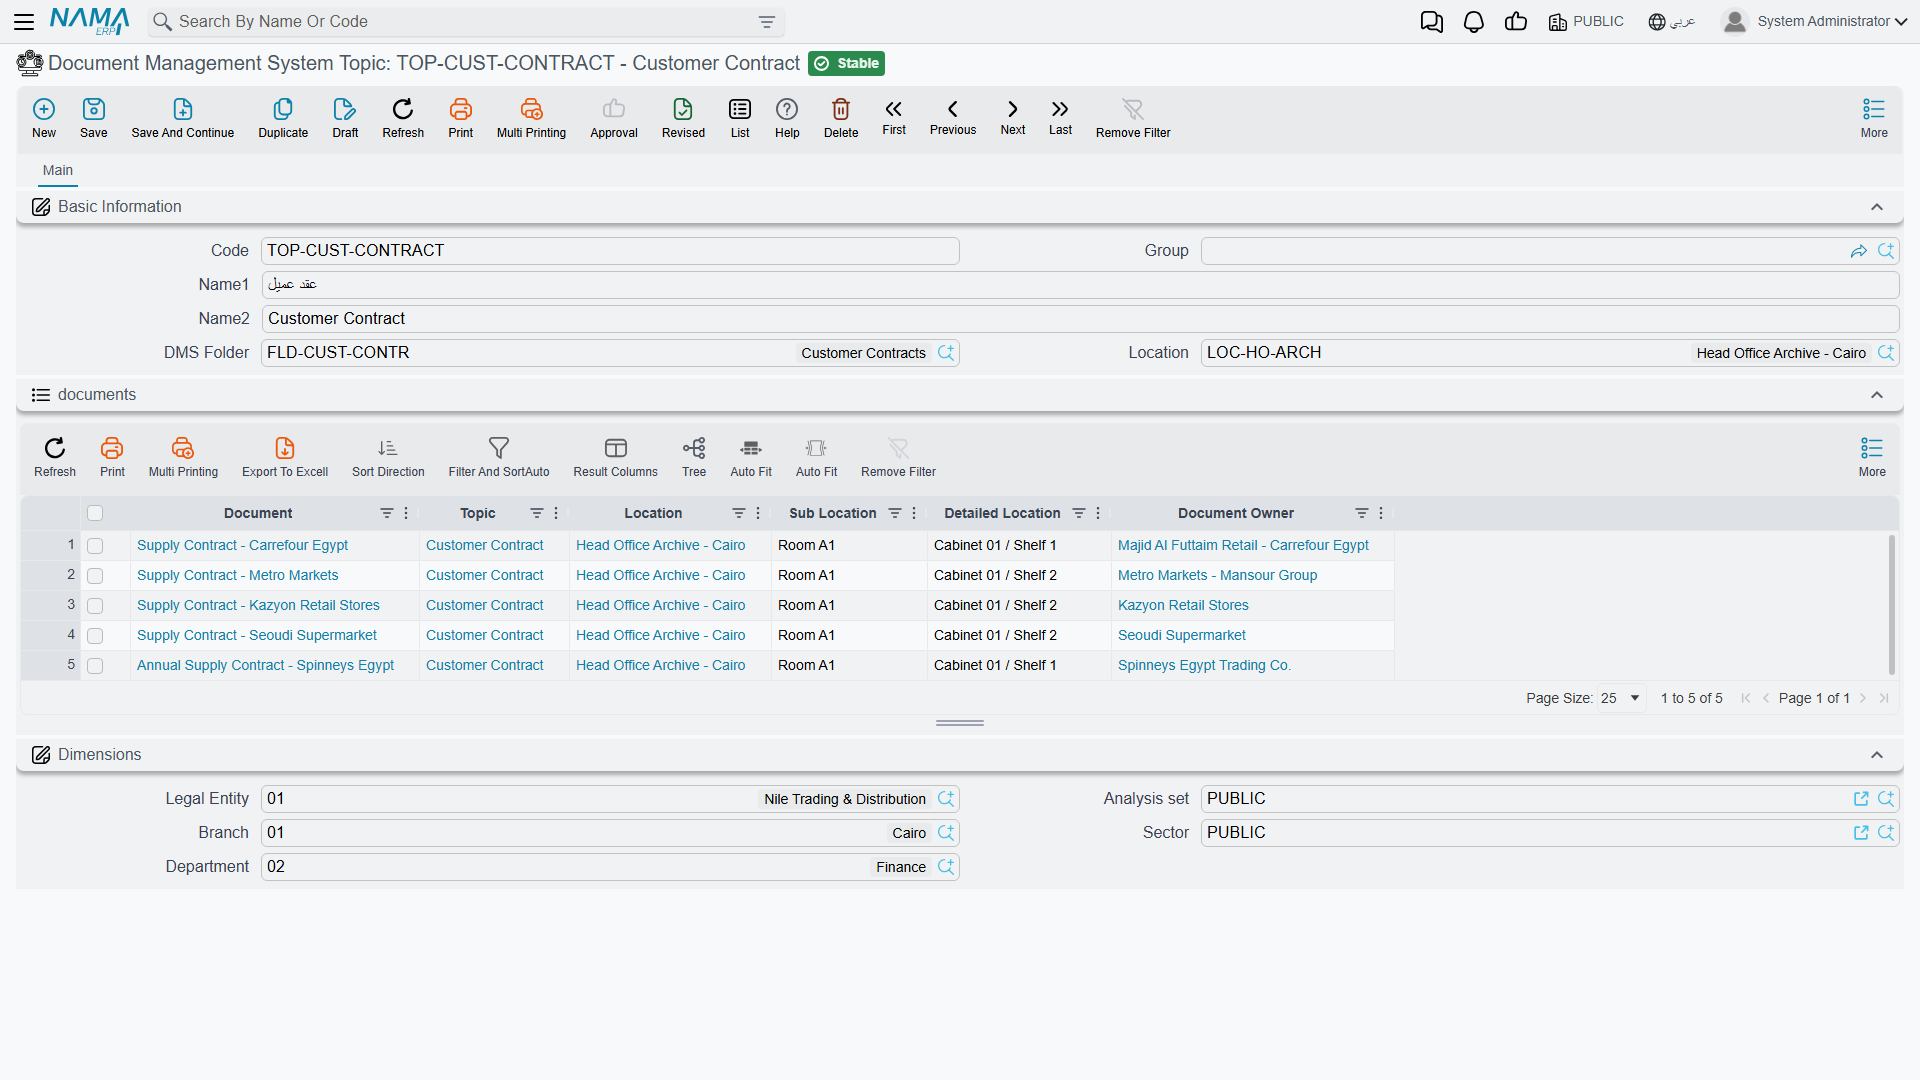Open notifications bell icon
The width and height of the screenshot is (1920, 1080).
1474,22
